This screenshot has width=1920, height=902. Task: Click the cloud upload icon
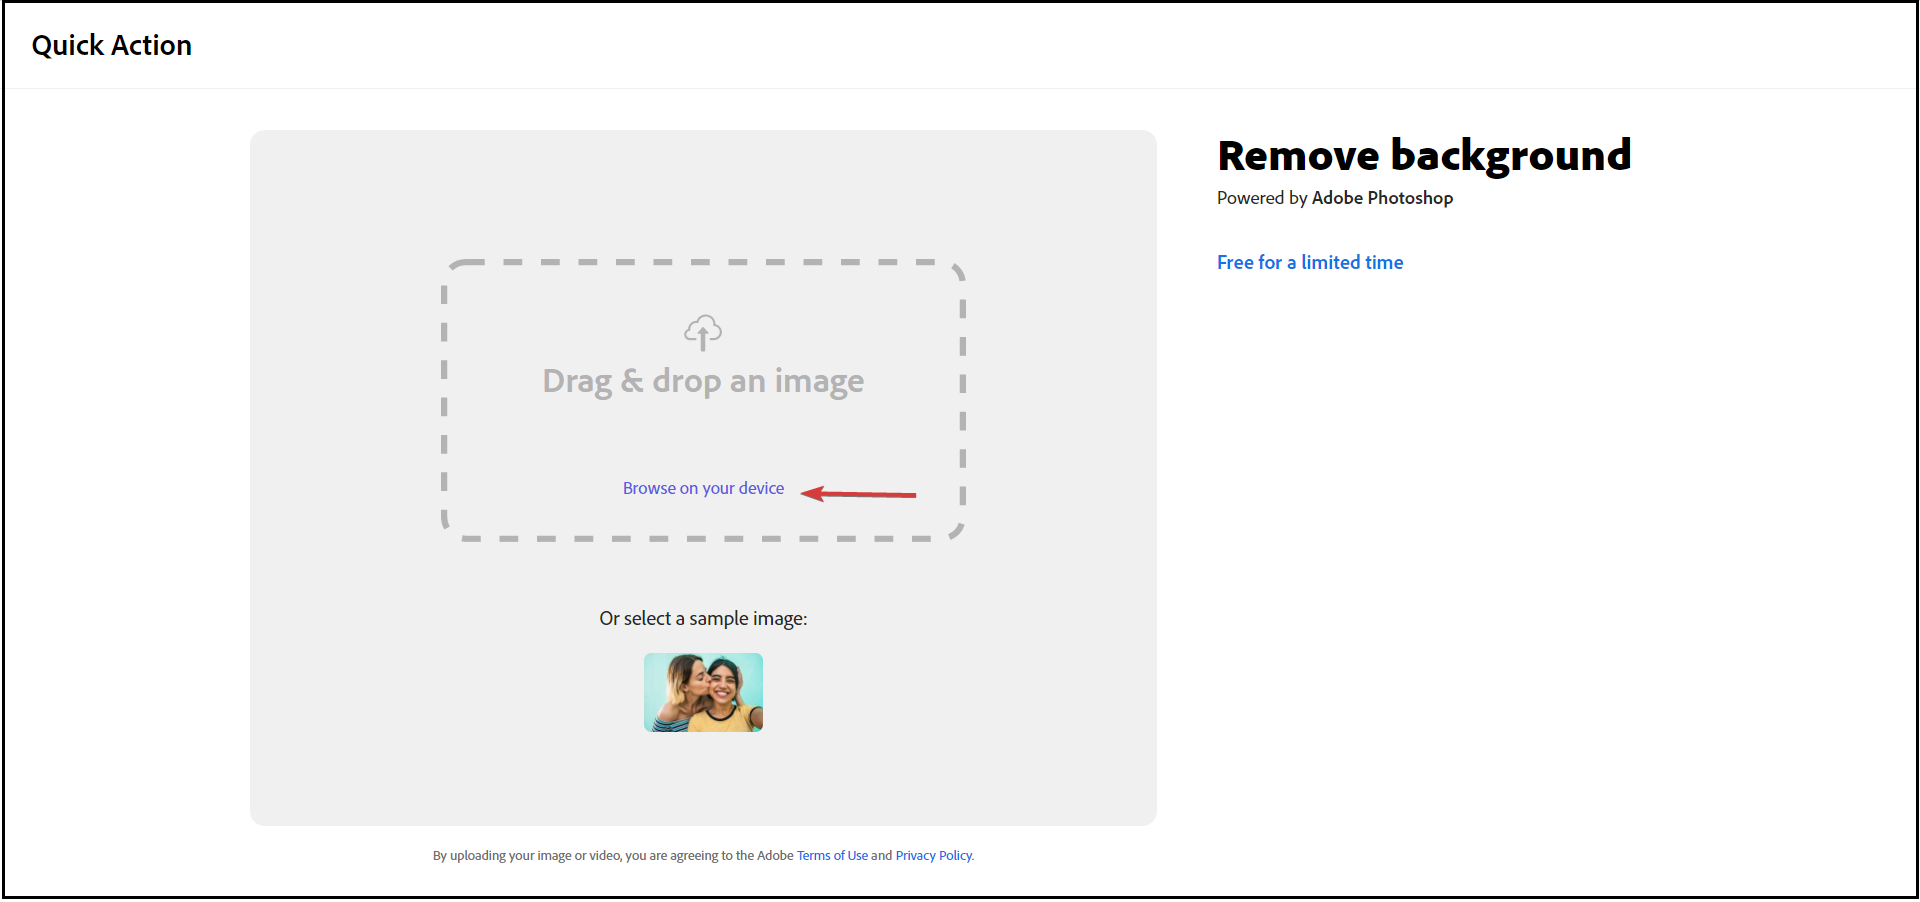pyautogui.click(x=703, y=333)
